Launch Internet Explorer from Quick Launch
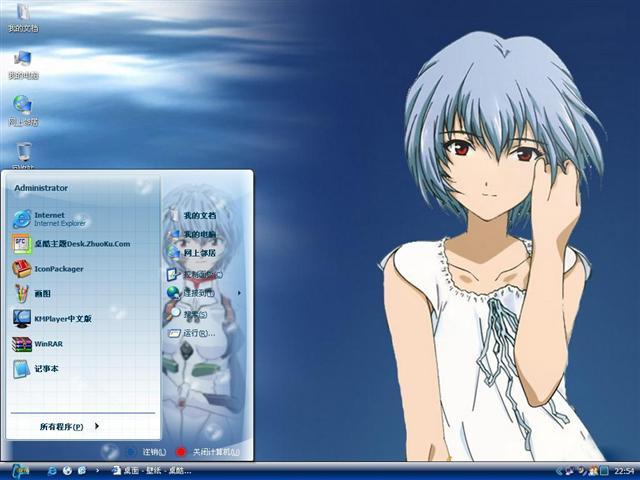This screenshot has height=480, width=640. click(52, 471)
